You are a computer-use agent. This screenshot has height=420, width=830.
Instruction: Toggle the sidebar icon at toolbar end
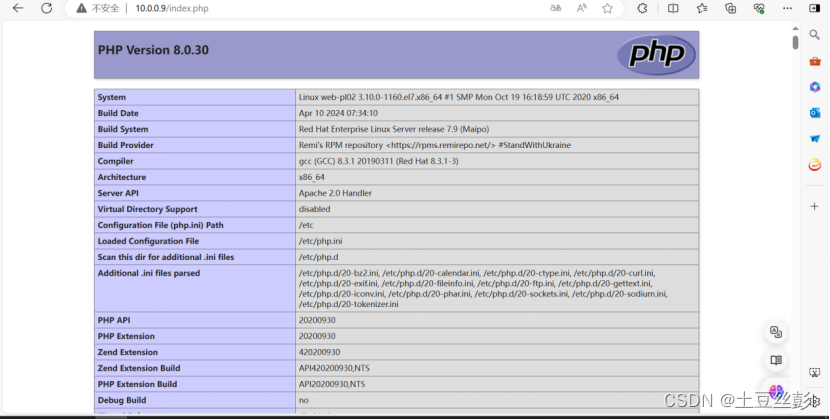(x=815, y=8)
